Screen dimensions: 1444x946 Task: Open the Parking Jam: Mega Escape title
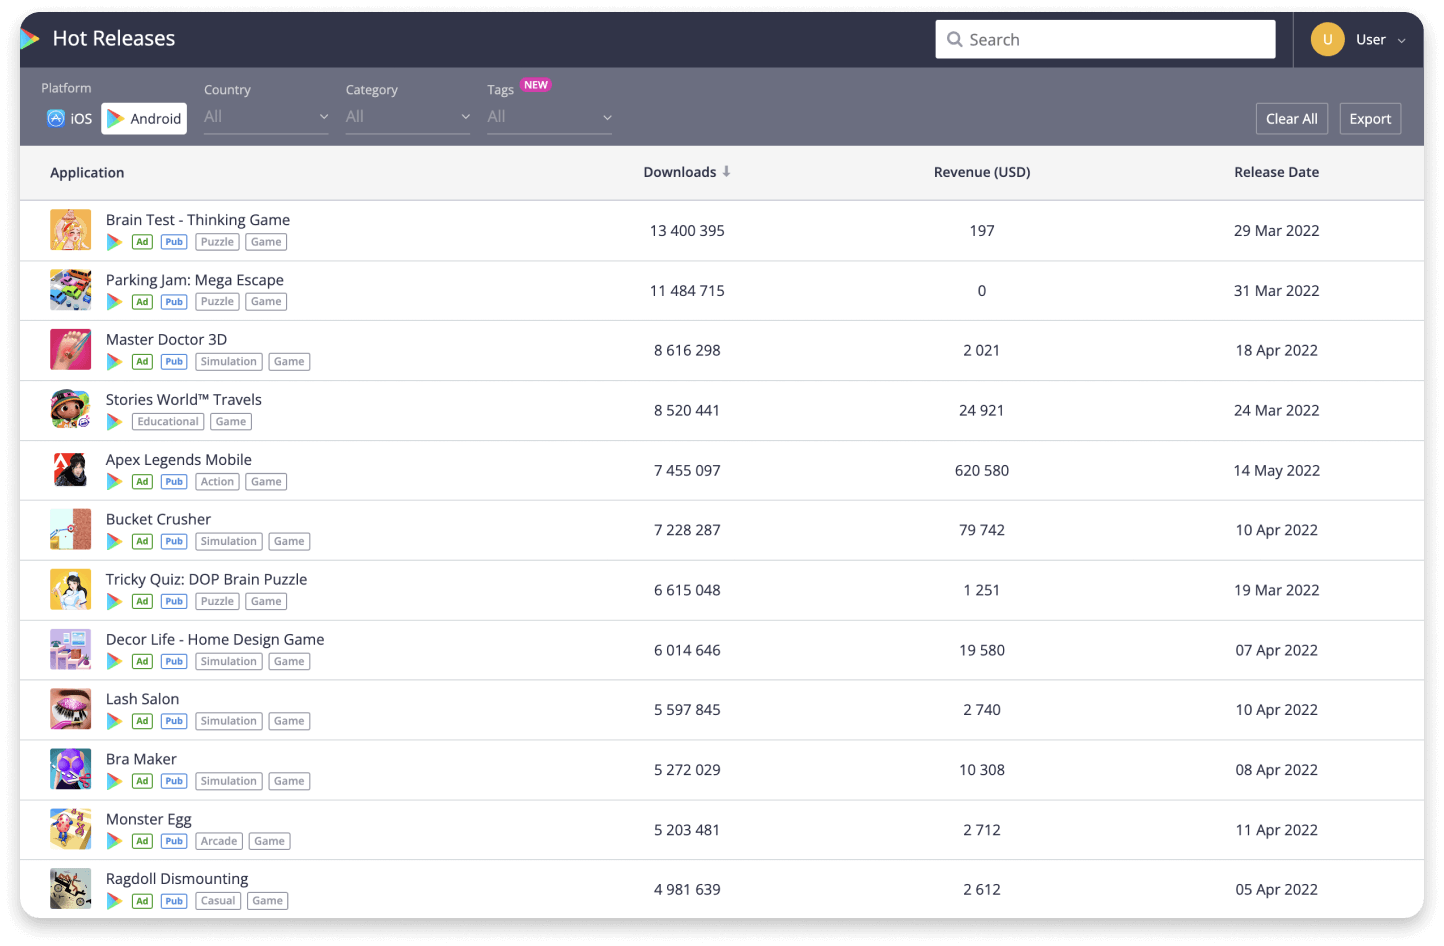[195, 280]
